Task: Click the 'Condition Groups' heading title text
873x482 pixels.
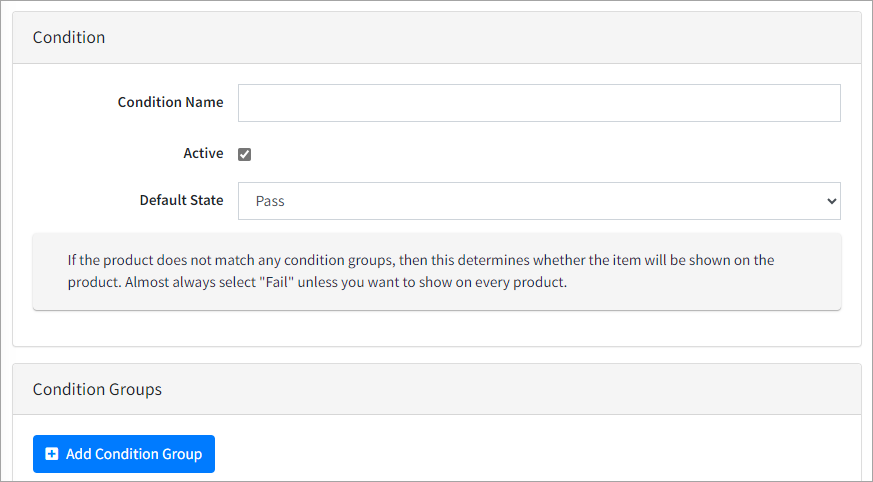Action: 97,389
